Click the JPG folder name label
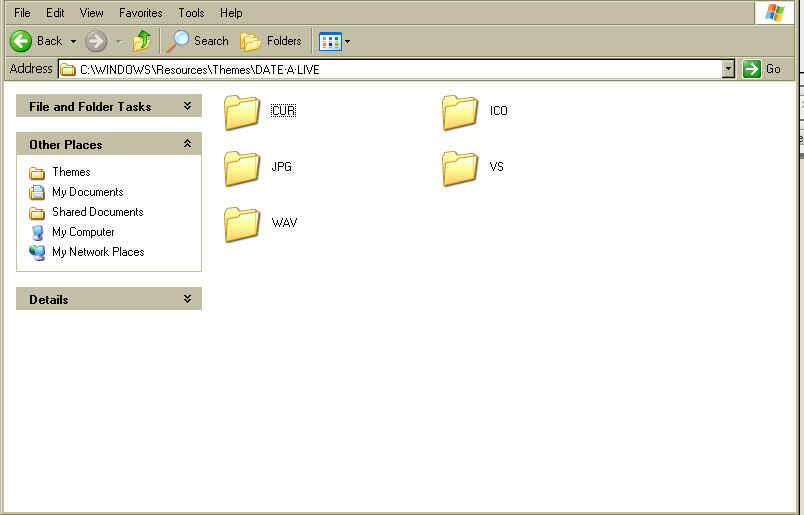 [282, 167]
